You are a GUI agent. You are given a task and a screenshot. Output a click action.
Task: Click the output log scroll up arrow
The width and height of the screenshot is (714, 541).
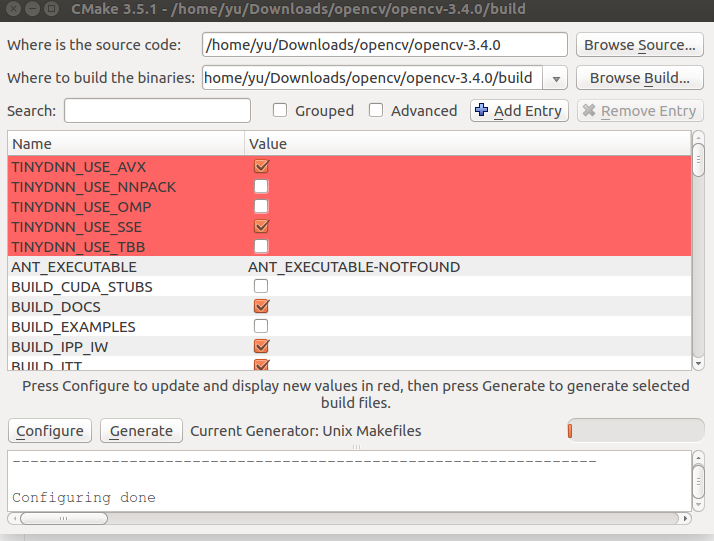(698, 457)
